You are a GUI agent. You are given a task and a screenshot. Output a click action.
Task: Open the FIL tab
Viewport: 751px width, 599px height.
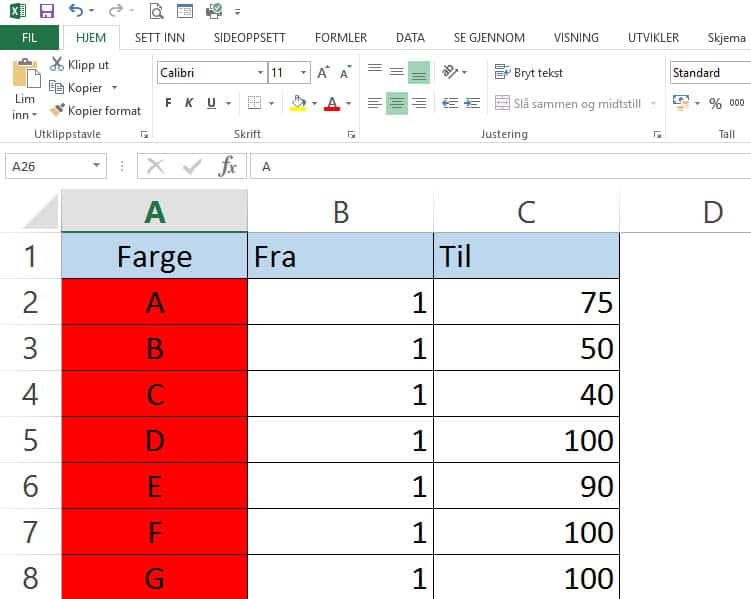[29, 37]
